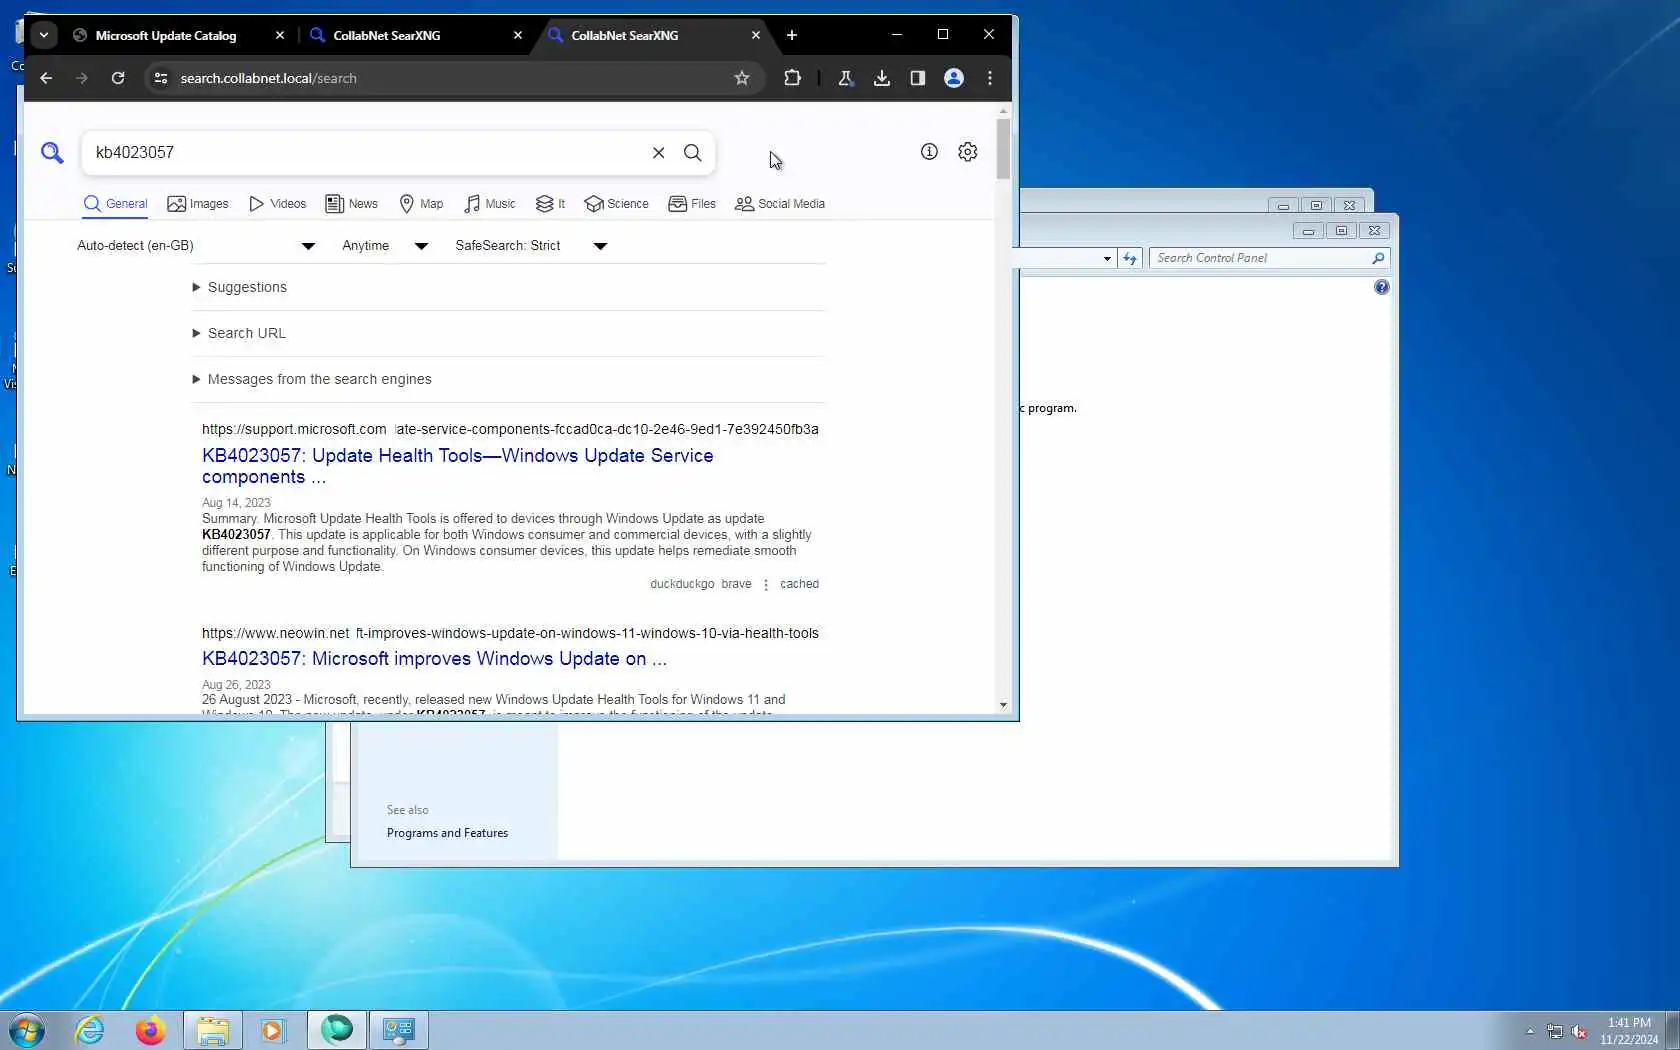Select the Map search category
This screenshot has width=1680, height=1050.
[421, 204]
